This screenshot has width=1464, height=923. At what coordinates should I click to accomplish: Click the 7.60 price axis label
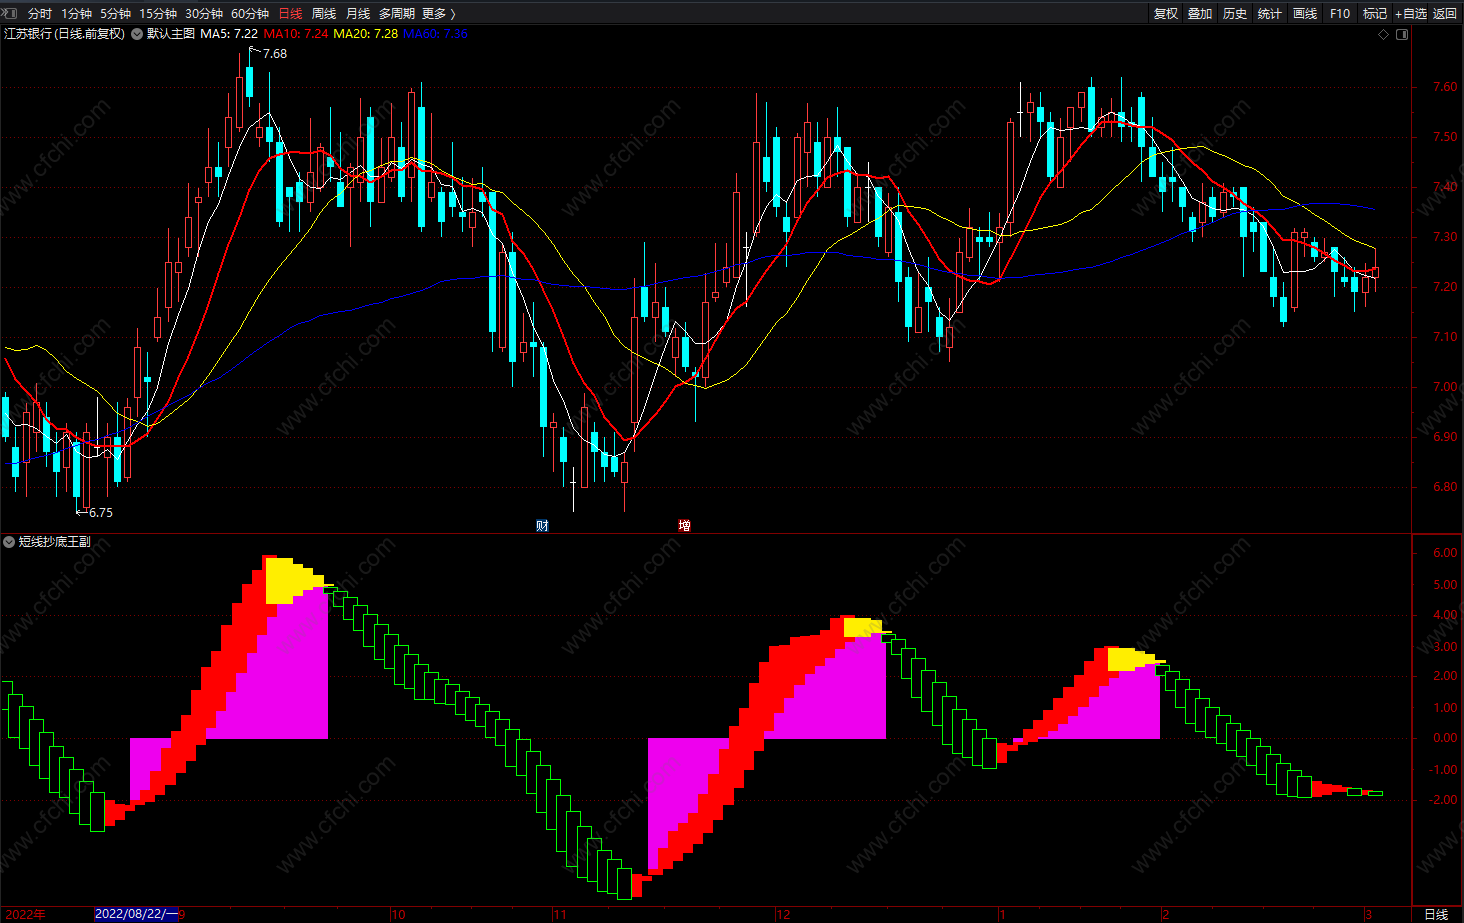(1445, 87)
